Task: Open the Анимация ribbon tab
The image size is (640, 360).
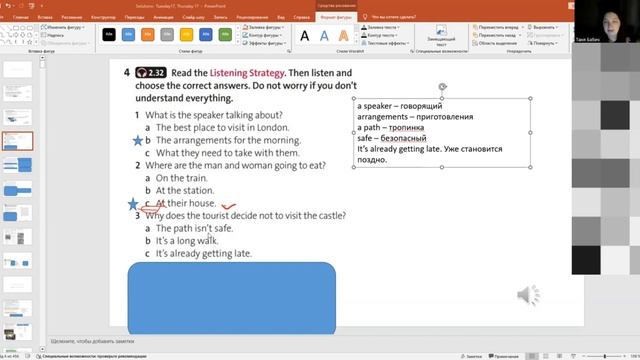Action: tap(163, 17)
